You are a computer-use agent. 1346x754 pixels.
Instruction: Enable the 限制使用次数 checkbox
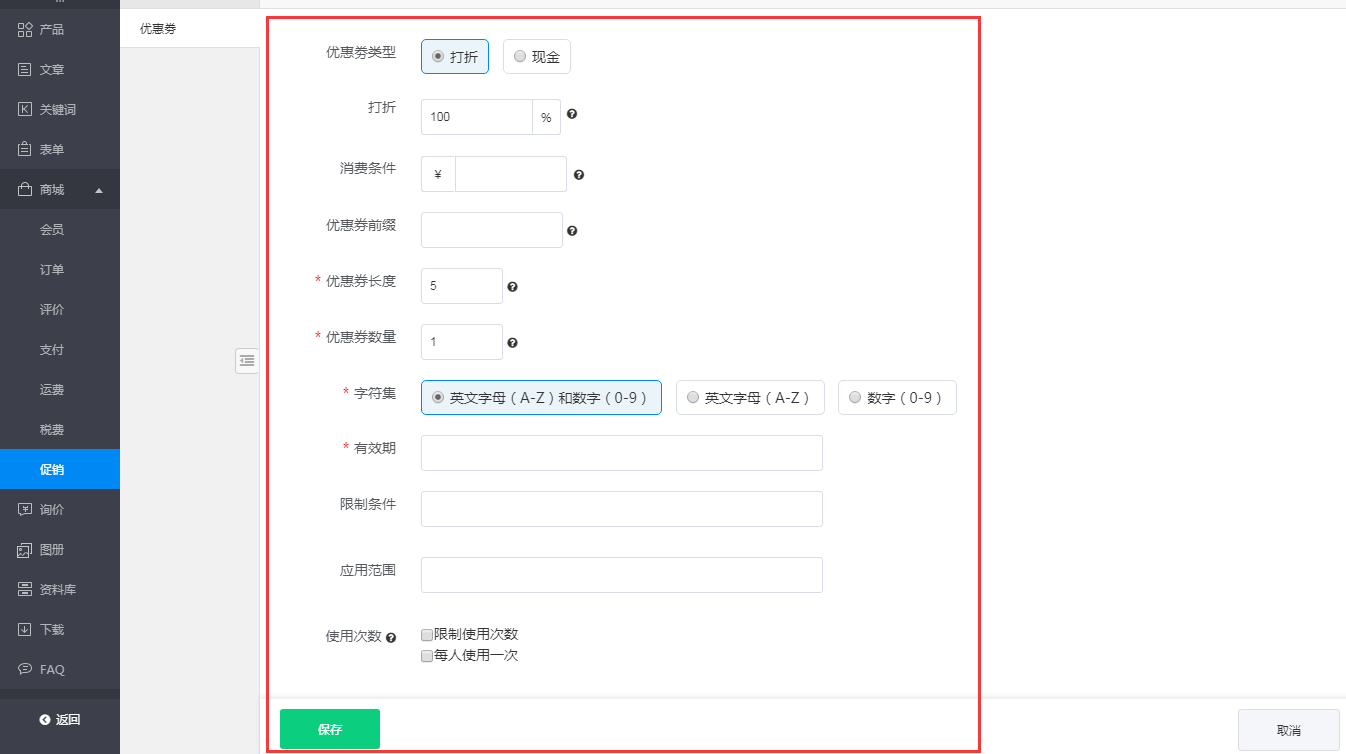[427, 635]
